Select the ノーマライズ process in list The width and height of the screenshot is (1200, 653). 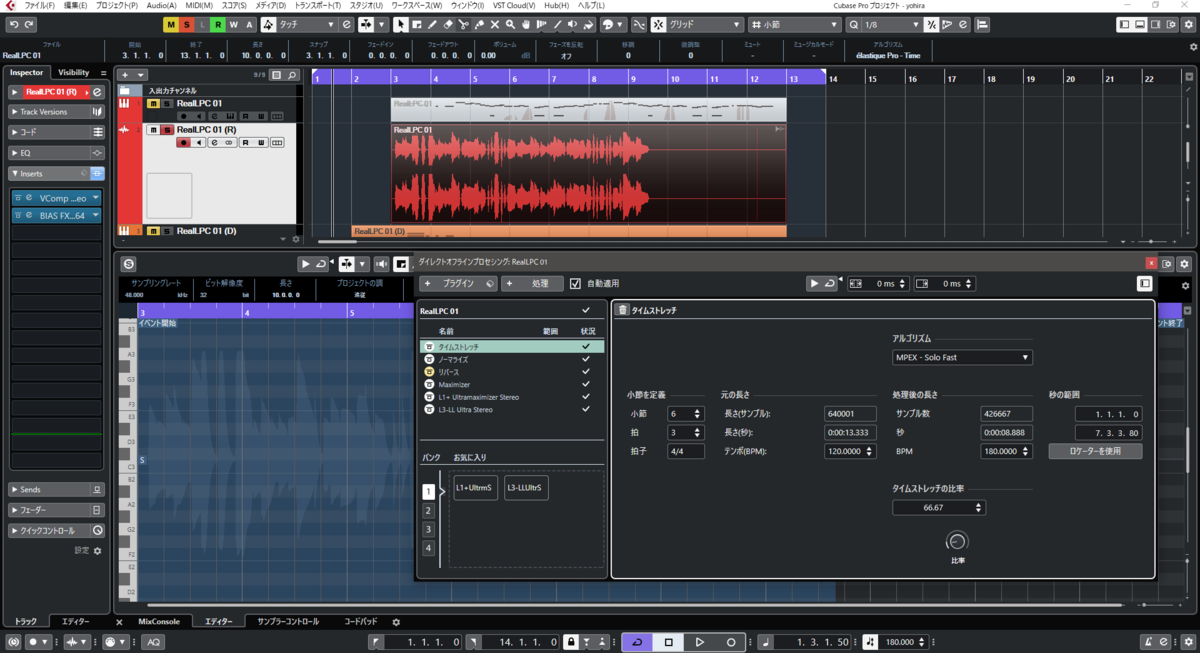point(512,359)
